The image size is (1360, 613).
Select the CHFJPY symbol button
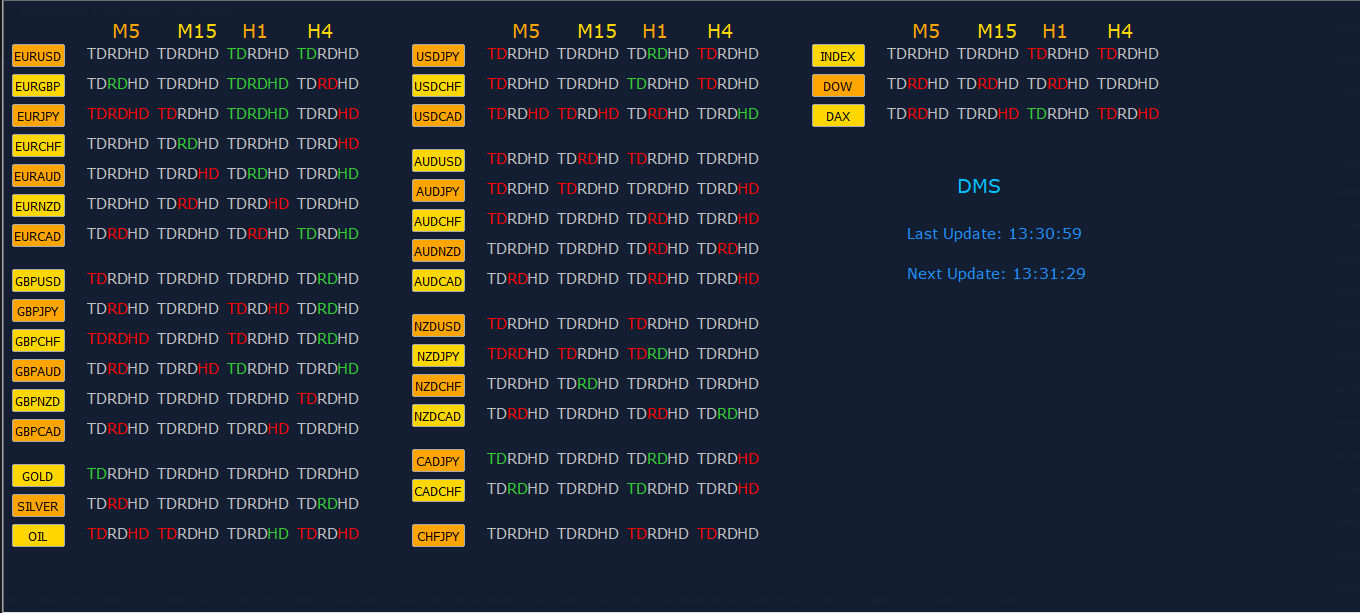[x=438, y=536]
